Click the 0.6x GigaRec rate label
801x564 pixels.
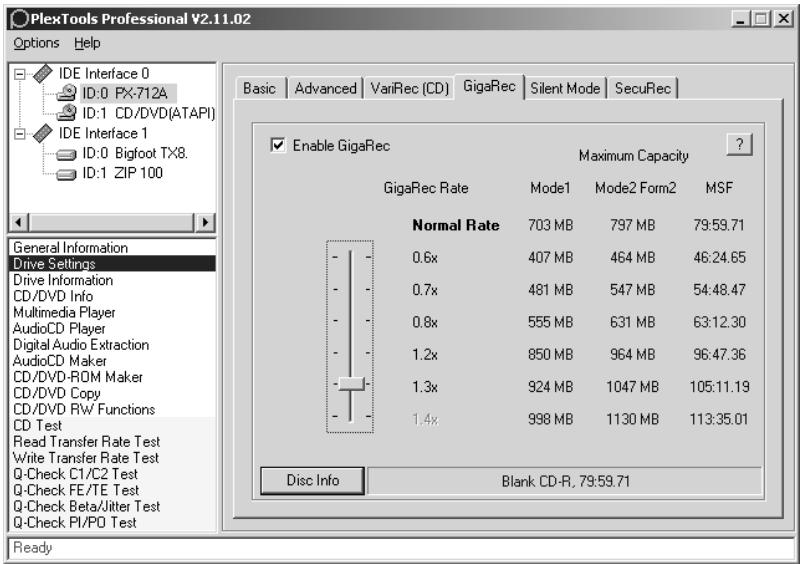(x=425, y=257)
